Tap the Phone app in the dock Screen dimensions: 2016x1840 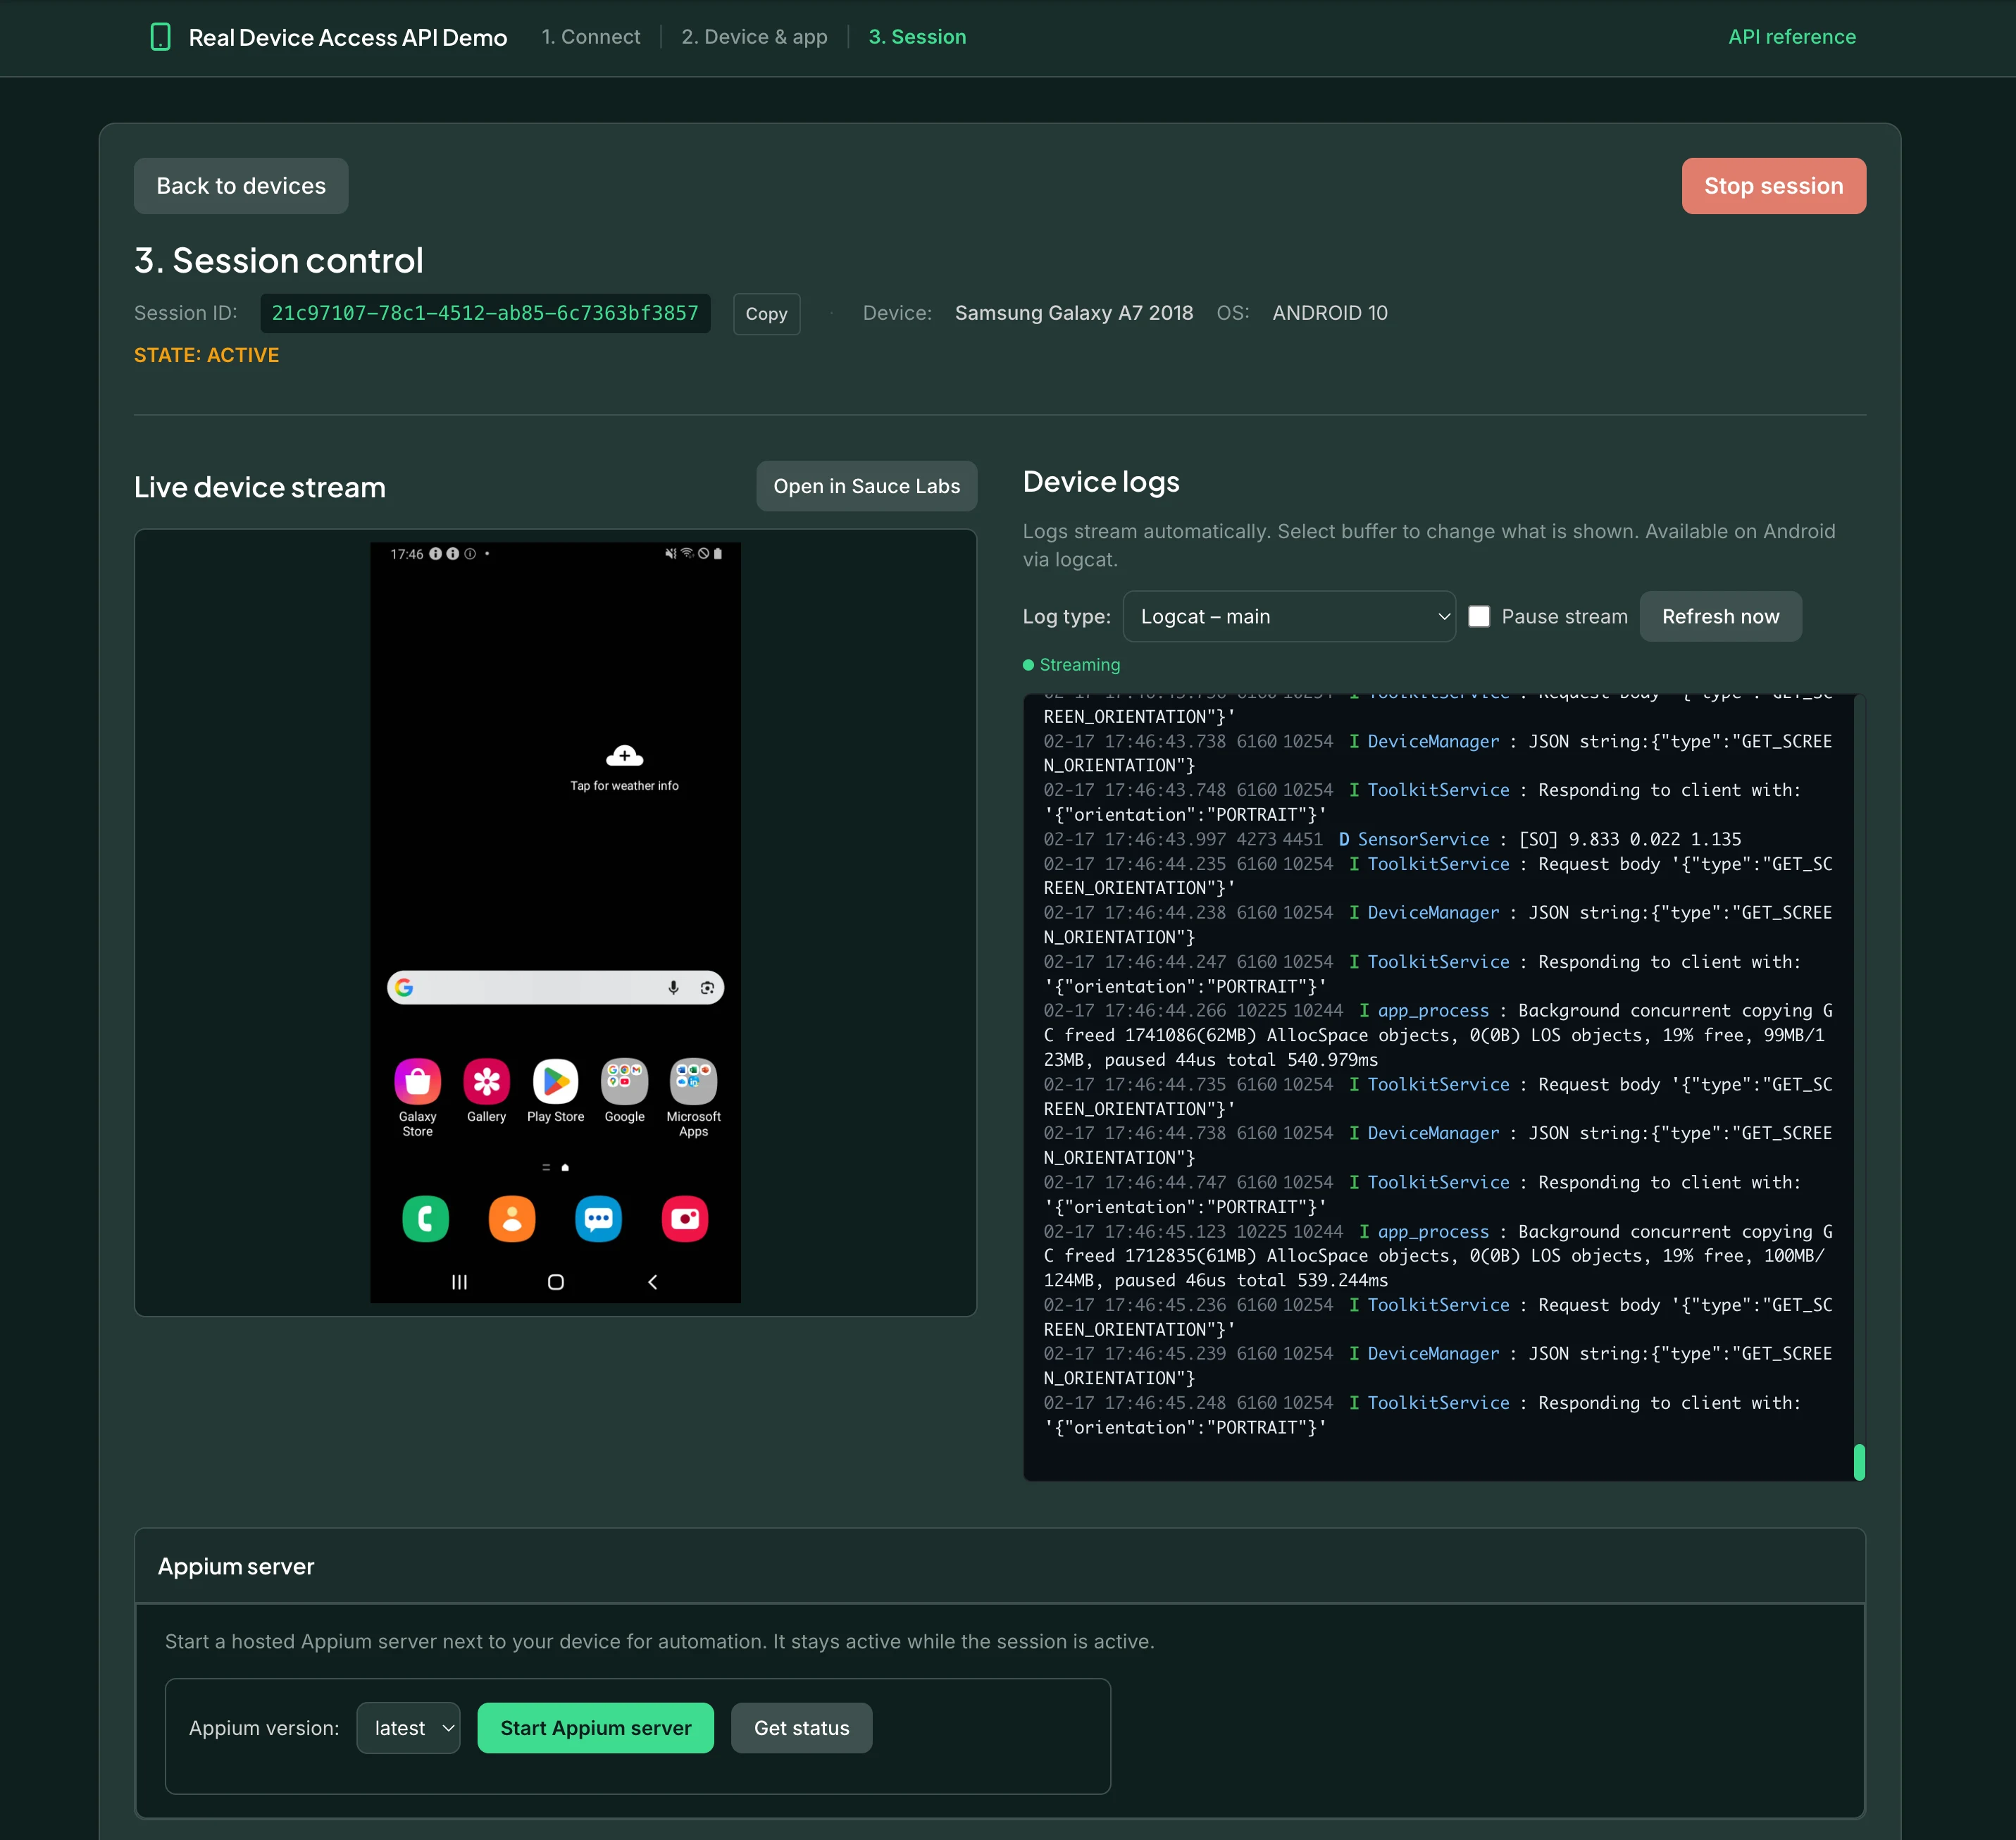pos(426,1218)
